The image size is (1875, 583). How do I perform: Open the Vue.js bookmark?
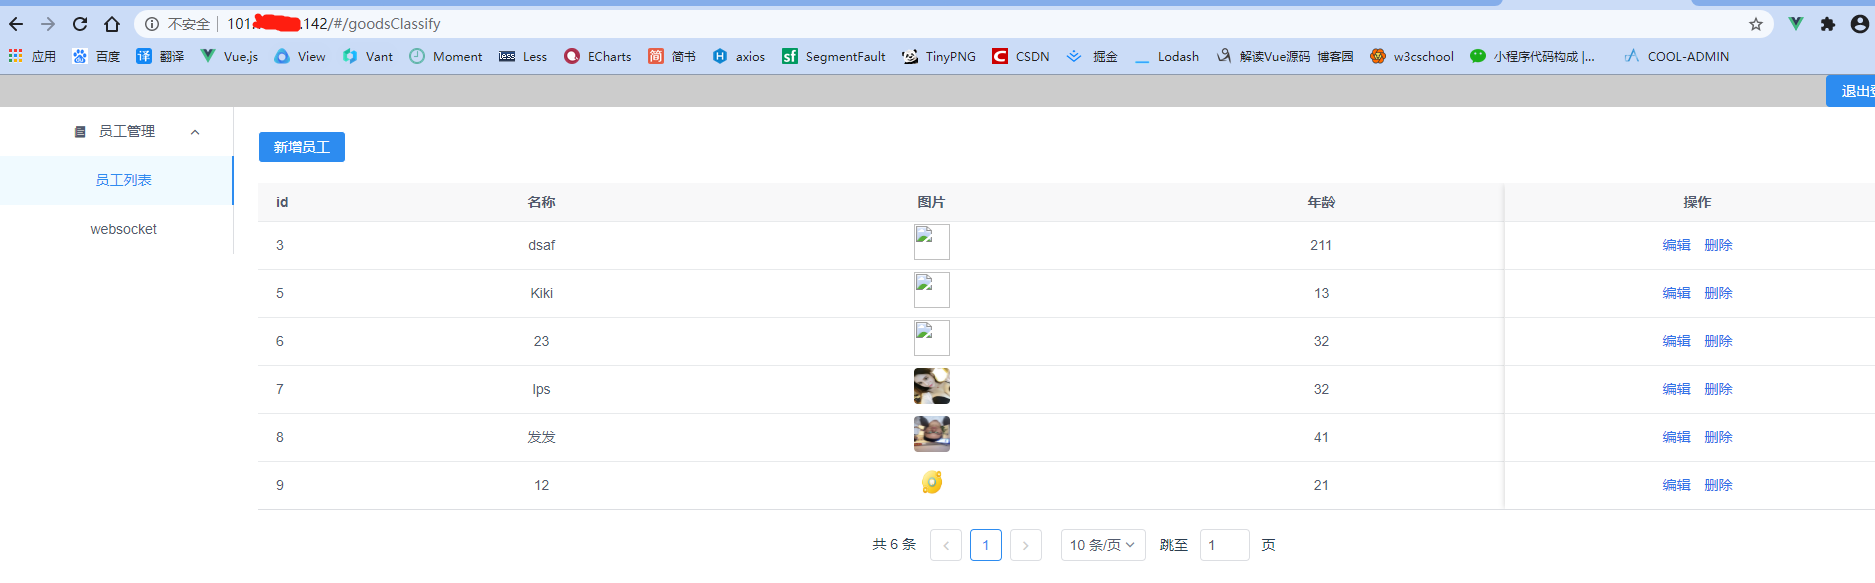tap(229, 56)
